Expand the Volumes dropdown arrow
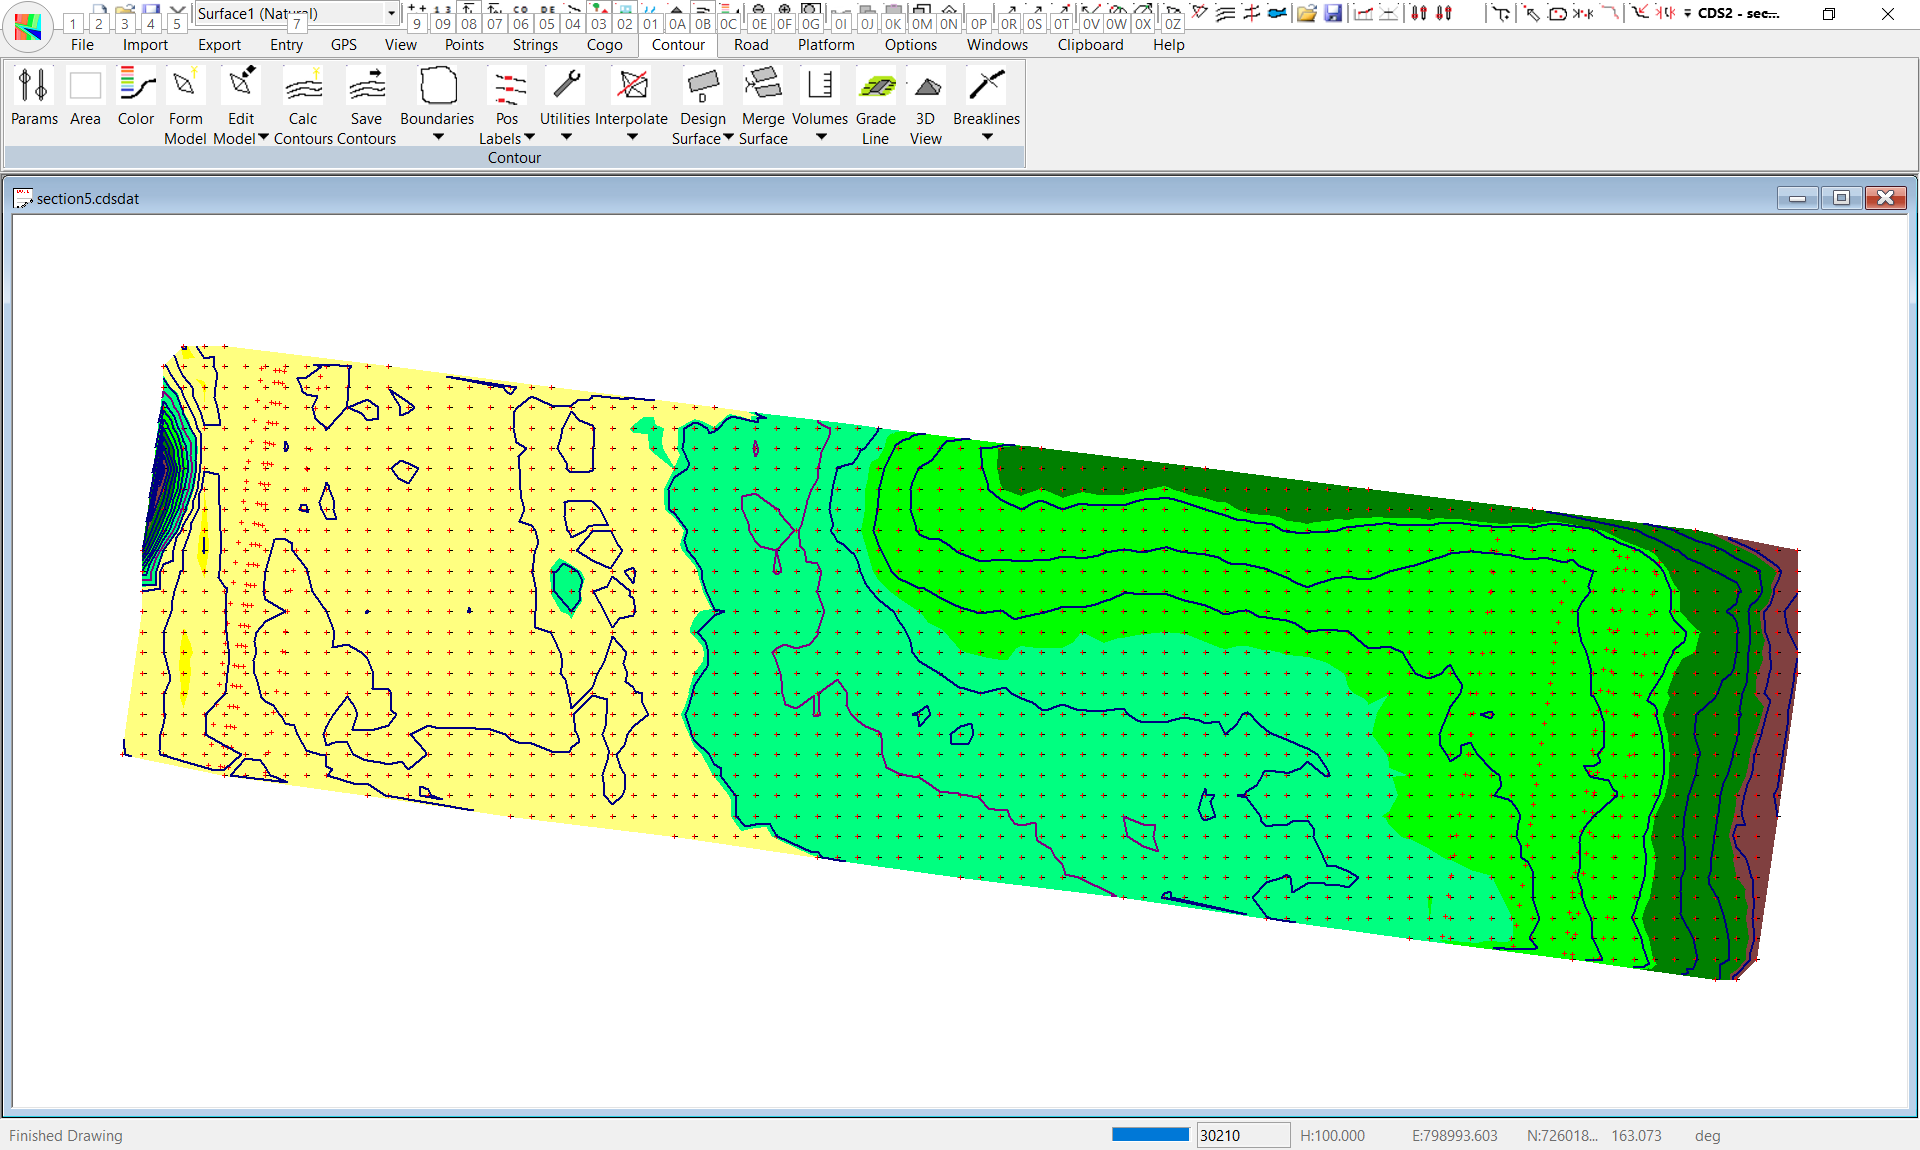The height and width of the screenshot is (1150, 1920). (x=821, y=137)
